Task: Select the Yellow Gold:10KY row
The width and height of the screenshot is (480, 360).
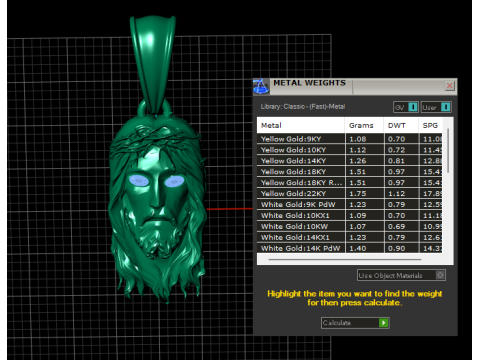Action: [350, 150]
